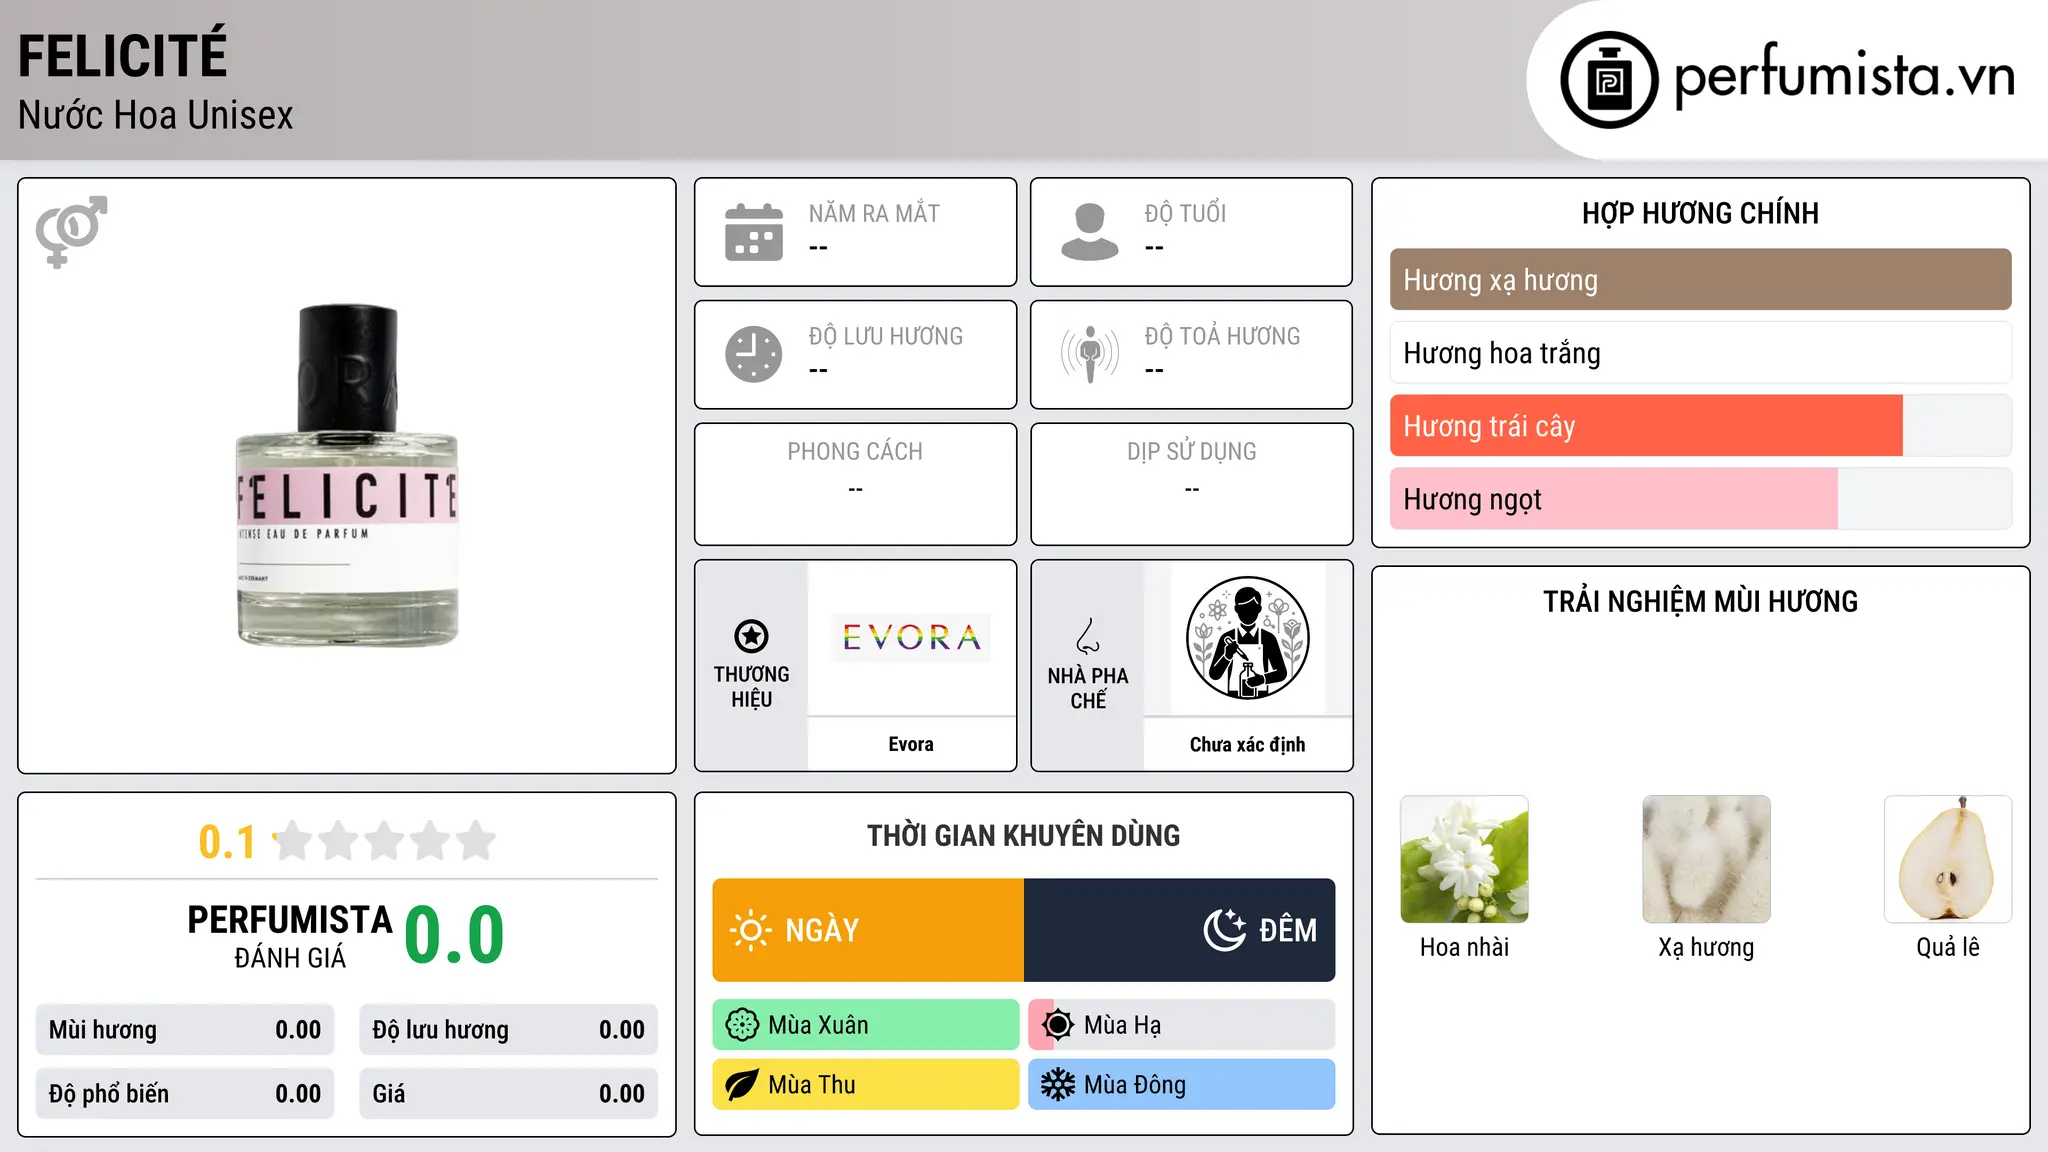Click the FELICITÉ product title
This screenshot has width=2048, height=1152.
pyautogui.click(x=123, y=54)
